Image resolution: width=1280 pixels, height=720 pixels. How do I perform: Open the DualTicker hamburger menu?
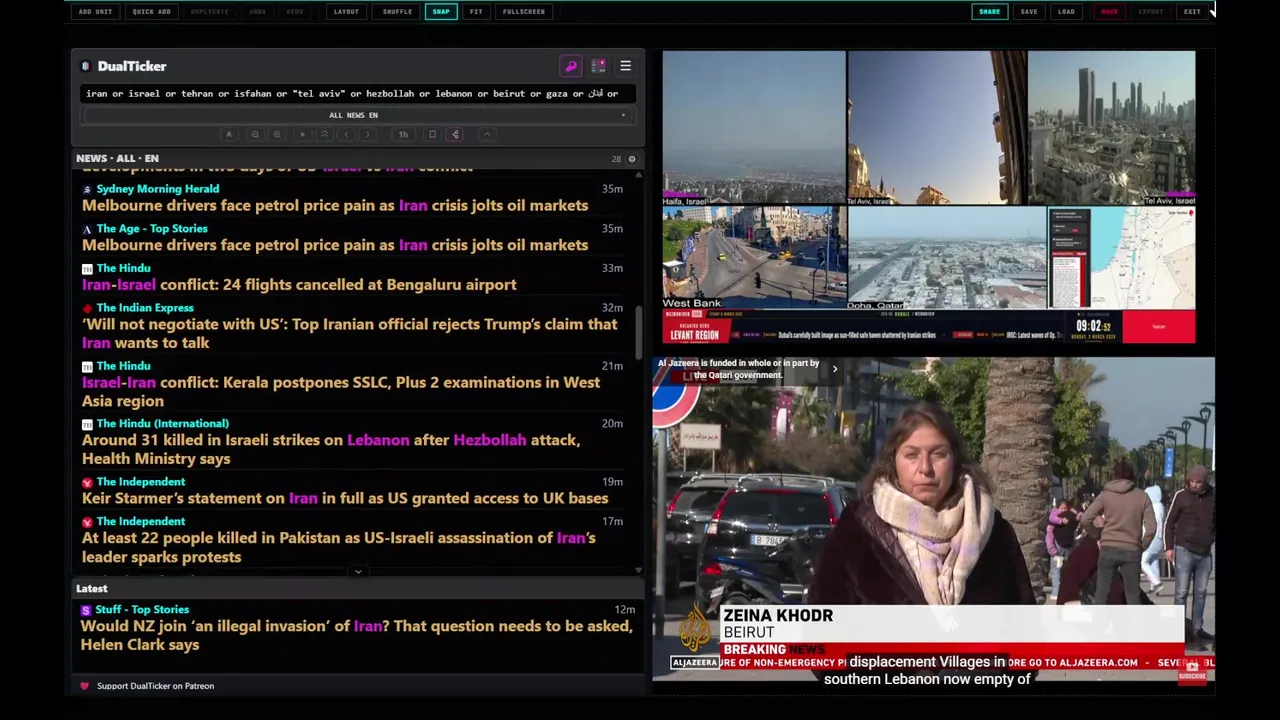click(x=625, y=66)
